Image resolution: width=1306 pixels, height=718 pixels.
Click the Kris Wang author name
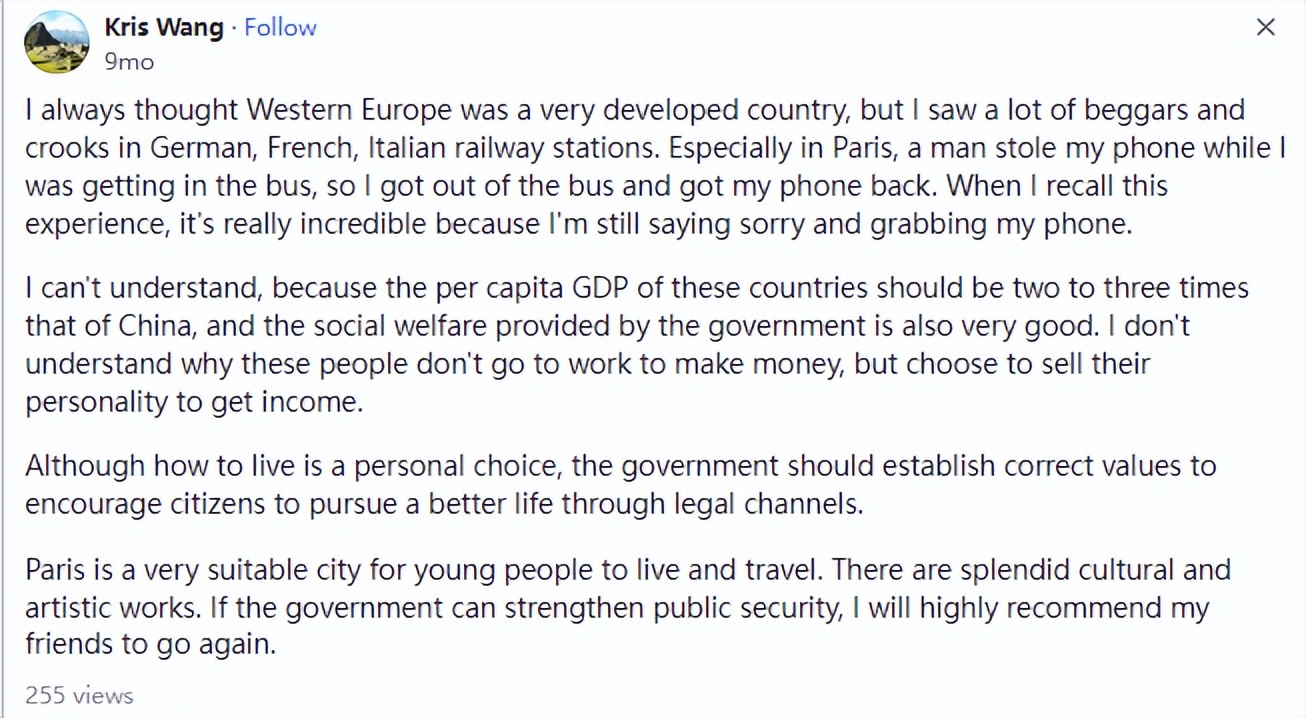(x=164, y=27)
